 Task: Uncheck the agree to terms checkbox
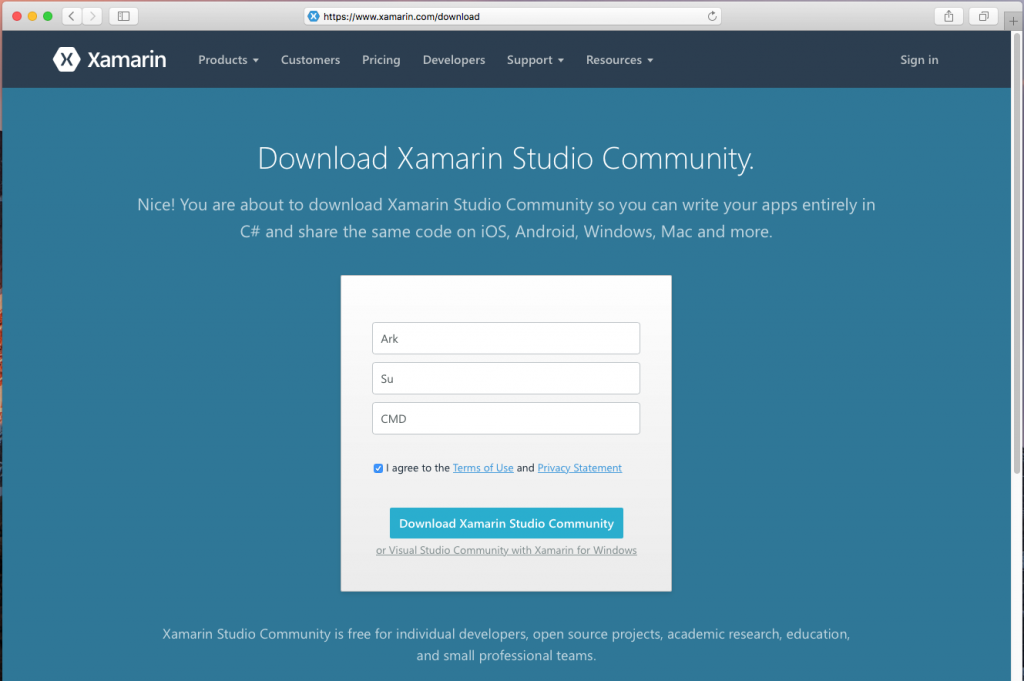click(378, 468)
